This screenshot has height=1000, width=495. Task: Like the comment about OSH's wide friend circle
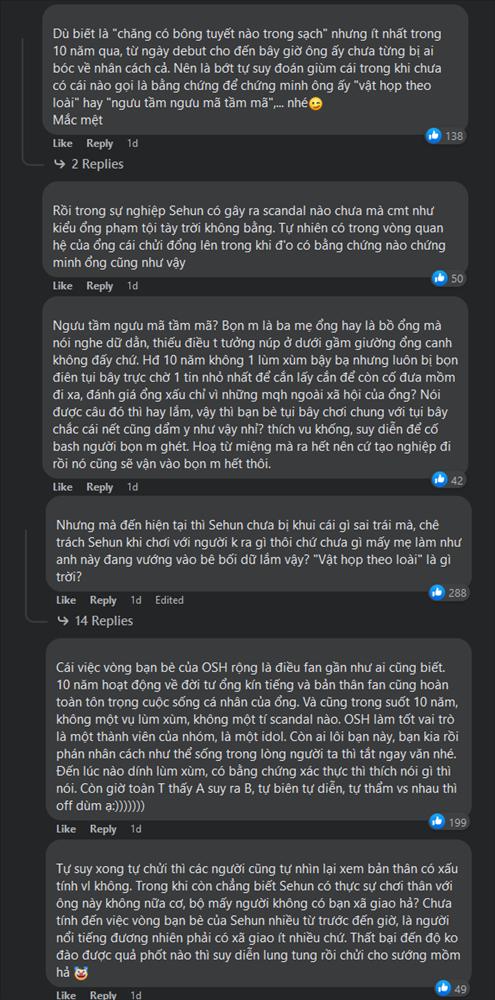point(65,829)
